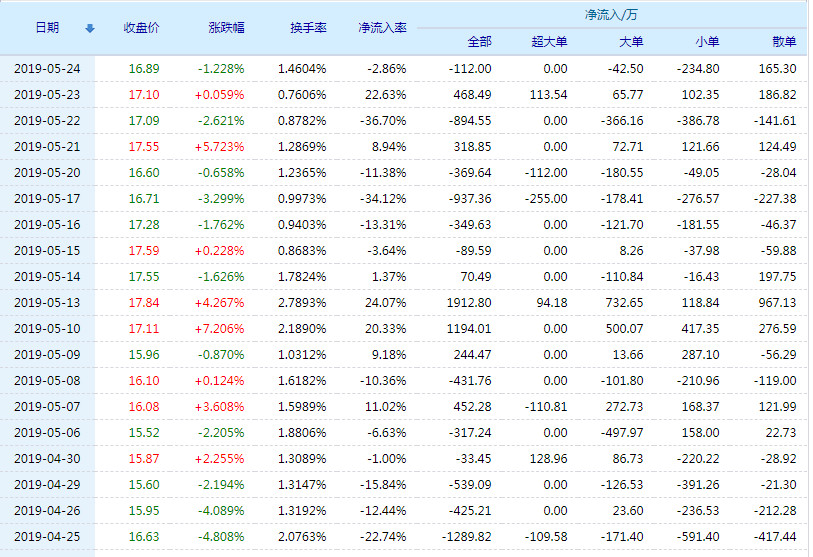The image size is (813, 557).
Task: Select the date 2019-05-16
Action: pos(47,225)
